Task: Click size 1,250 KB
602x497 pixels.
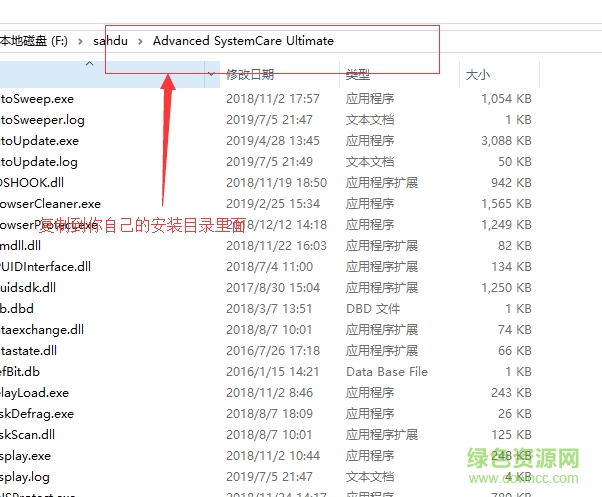Action: [507, 288]
